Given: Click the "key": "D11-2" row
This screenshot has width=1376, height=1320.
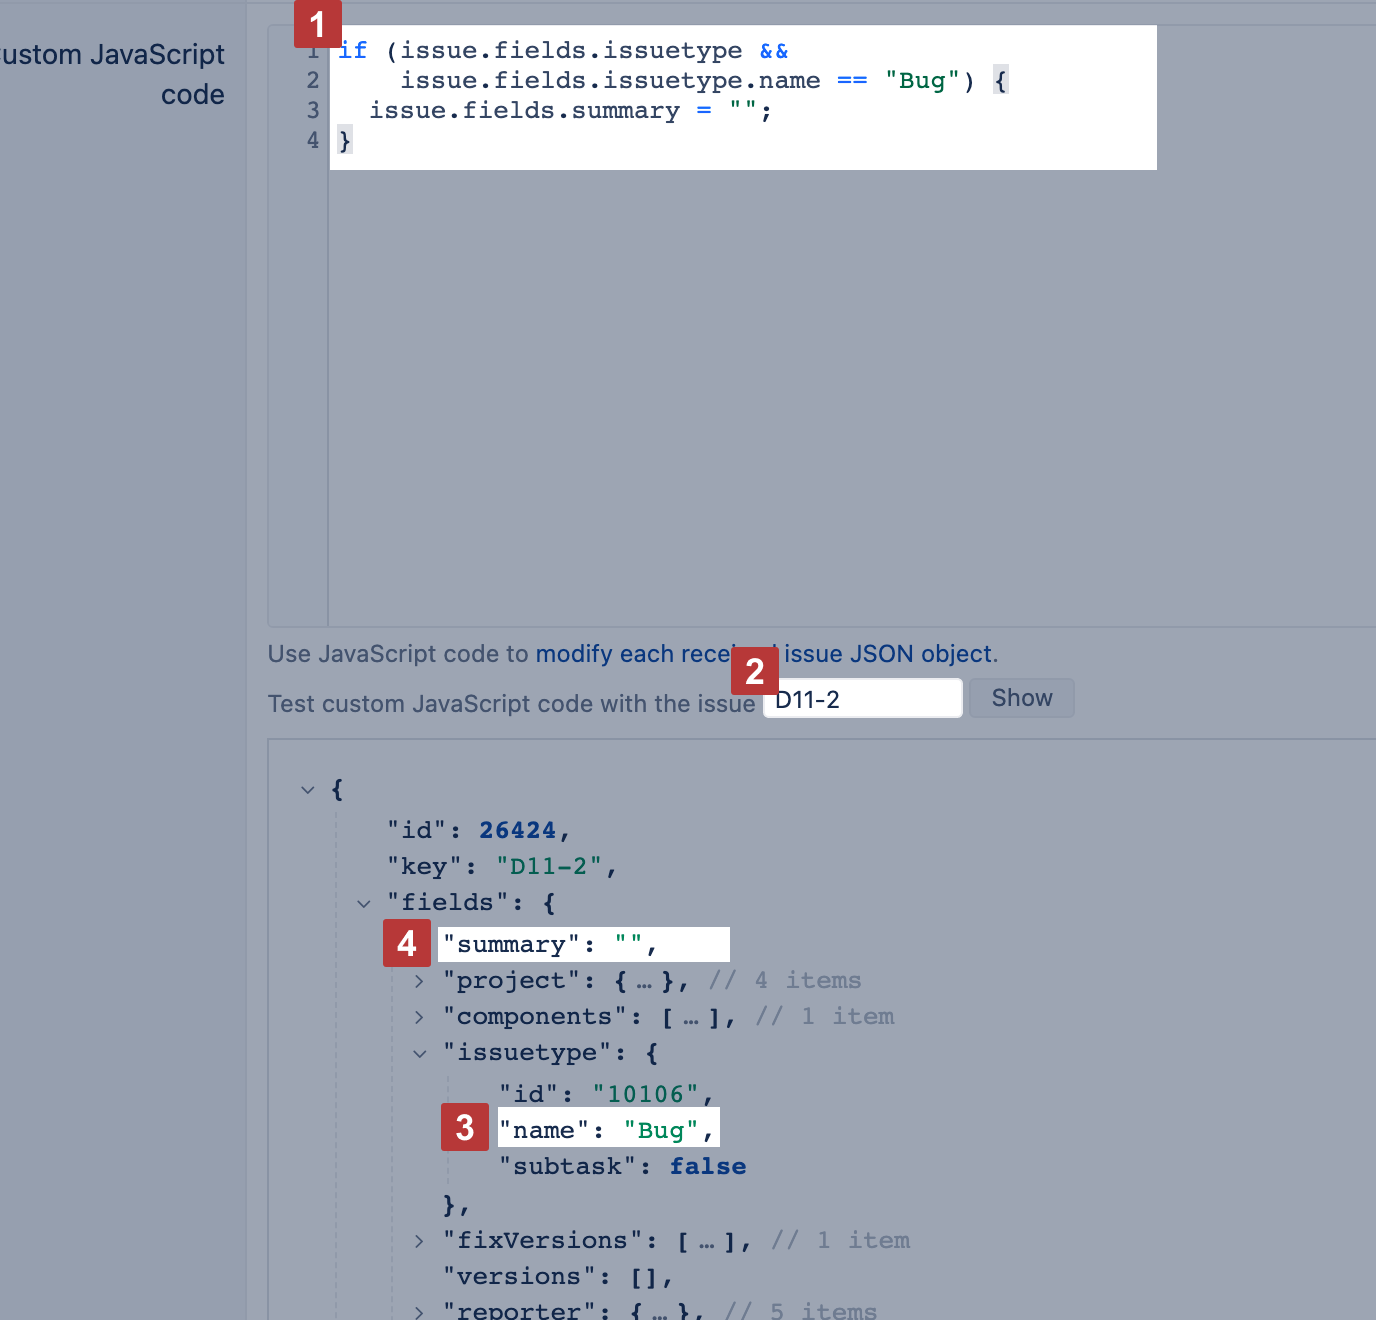Looking at the screenshot, I should [x=502, y=866].
